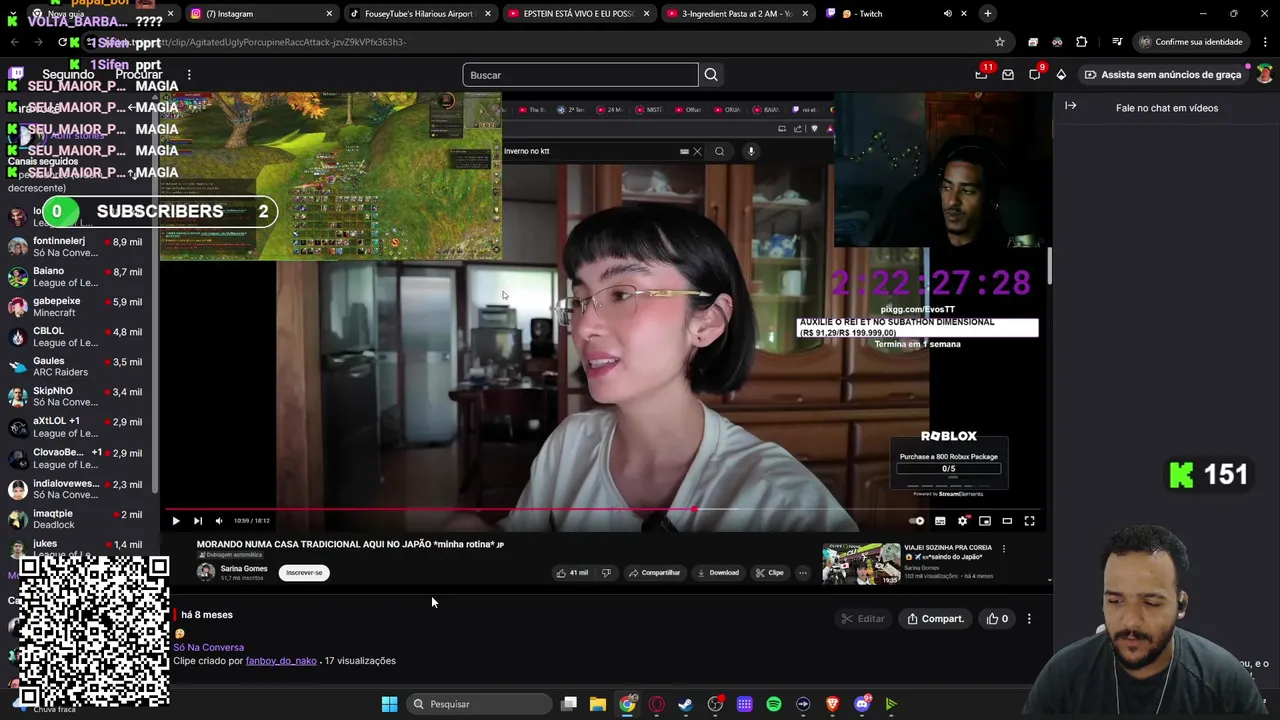Open the clip more options vertical dots
The height and width of the screenshot is (720, 1280).
[1029, 619]
